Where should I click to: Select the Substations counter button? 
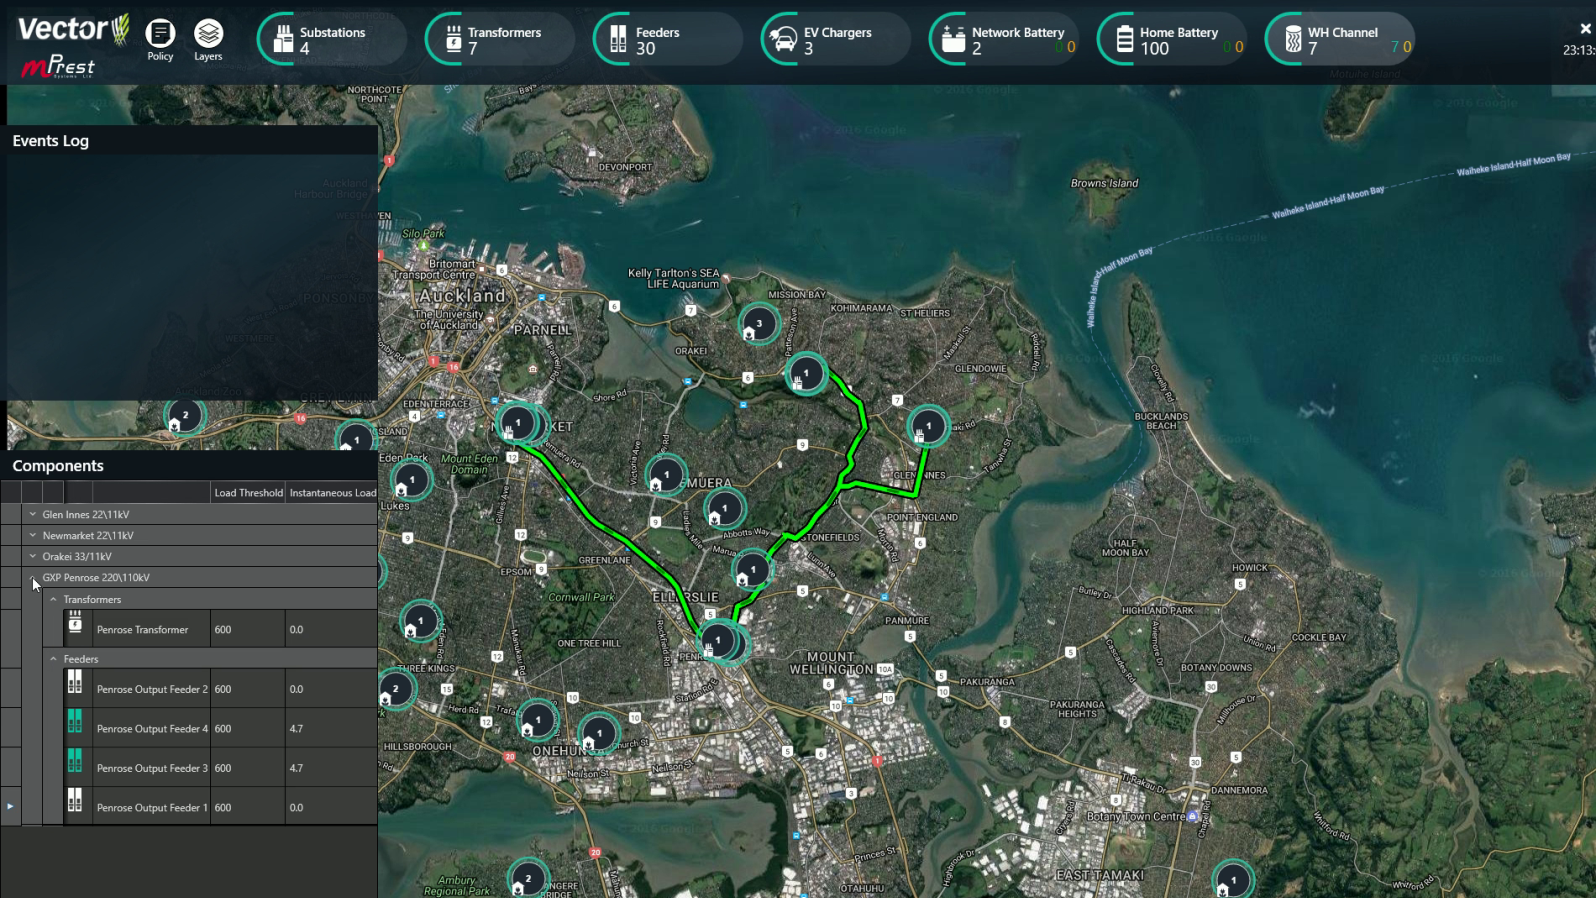click(330, 40)
